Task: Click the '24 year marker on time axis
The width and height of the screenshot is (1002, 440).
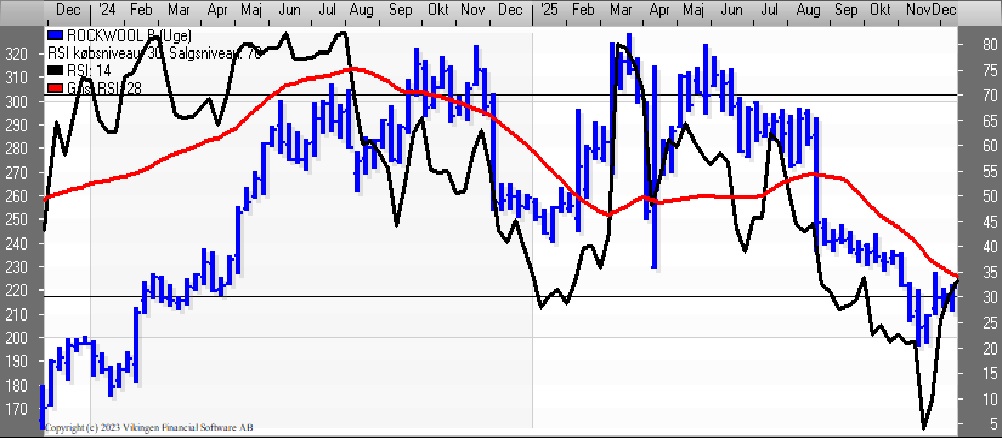Action: click(x=104, y=9)
